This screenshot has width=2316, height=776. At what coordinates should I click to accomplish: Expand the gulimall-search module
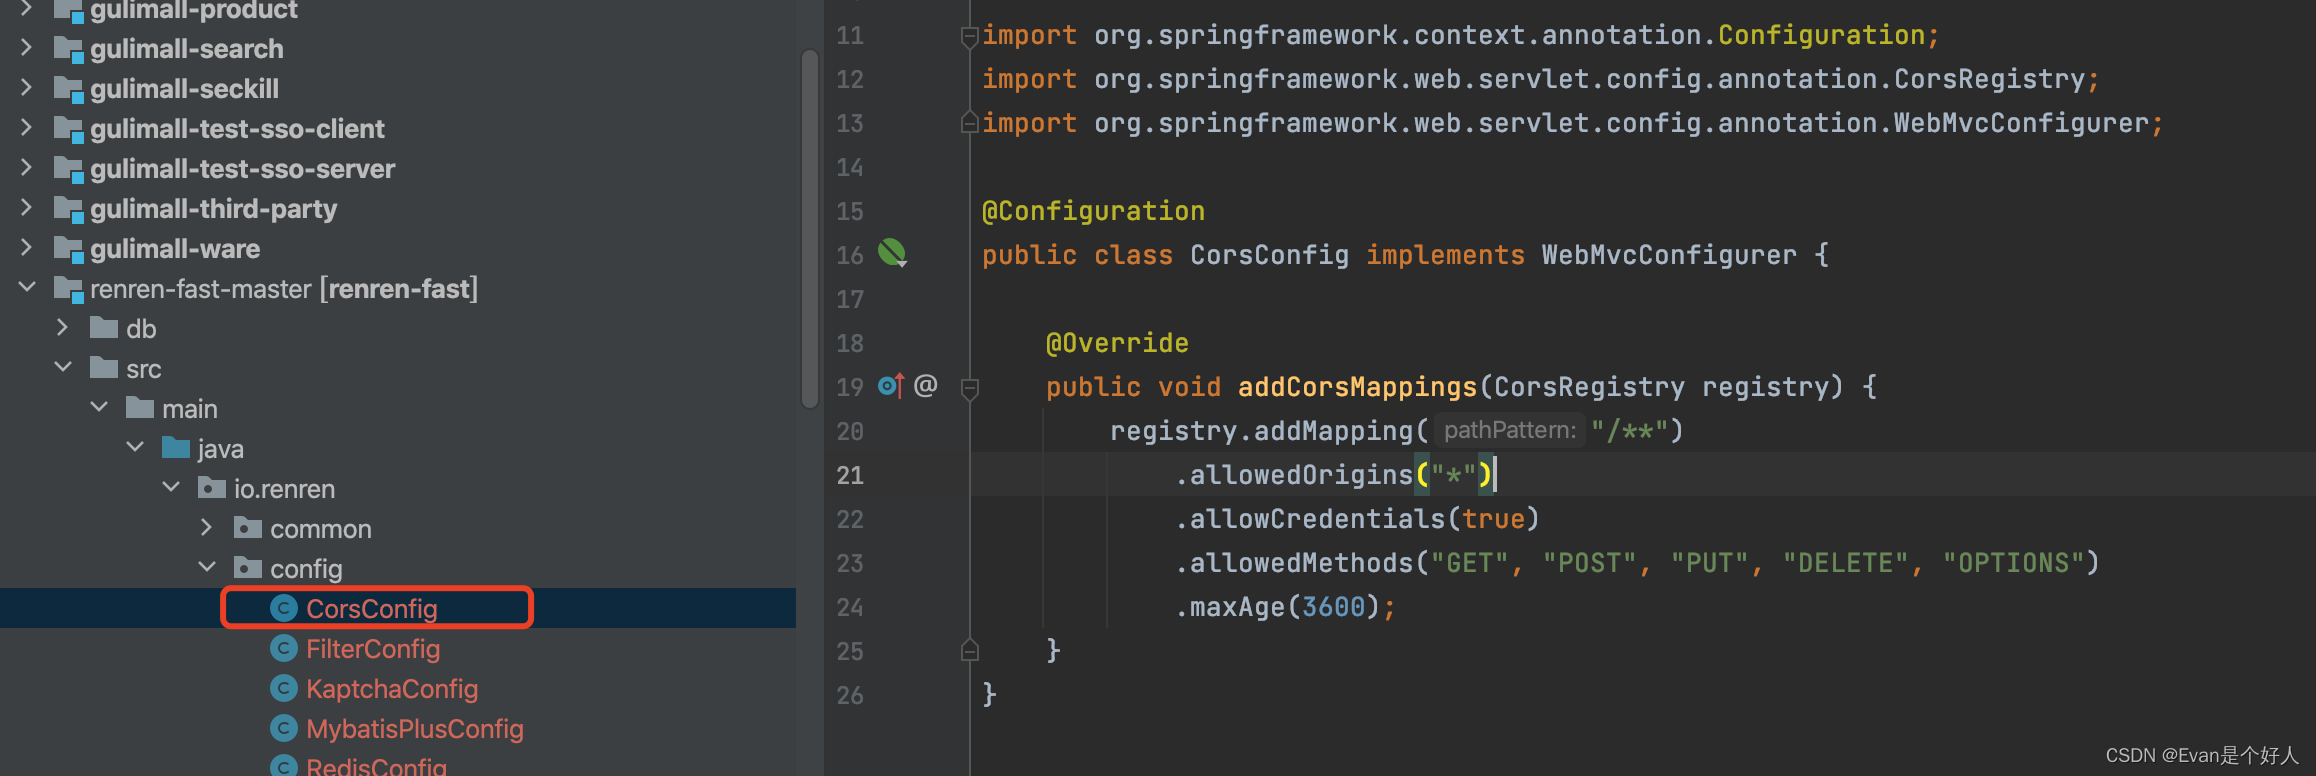(x=27, y=47)
